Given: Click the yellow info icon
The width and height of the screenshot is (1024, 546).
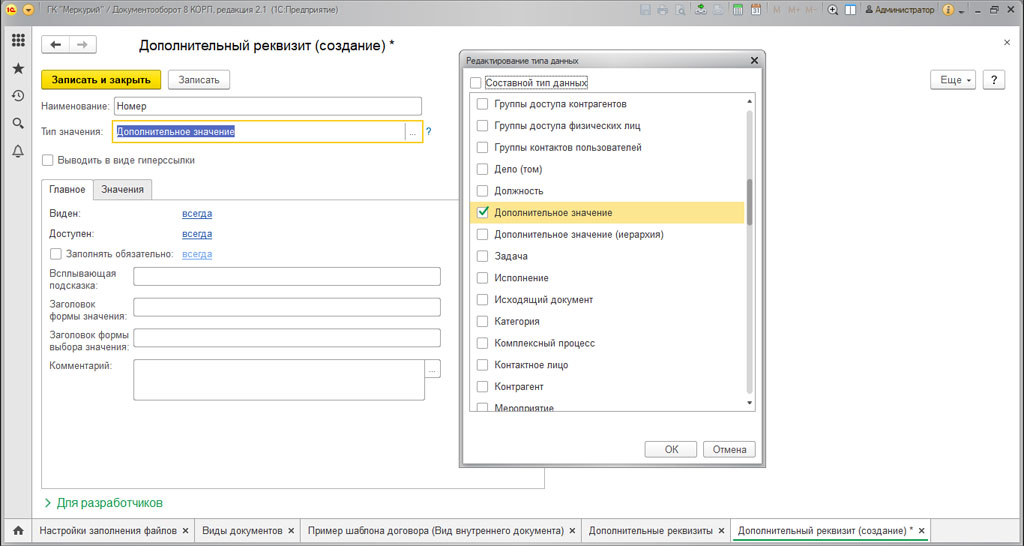Looking at the screenshot, I should (948, 10).
